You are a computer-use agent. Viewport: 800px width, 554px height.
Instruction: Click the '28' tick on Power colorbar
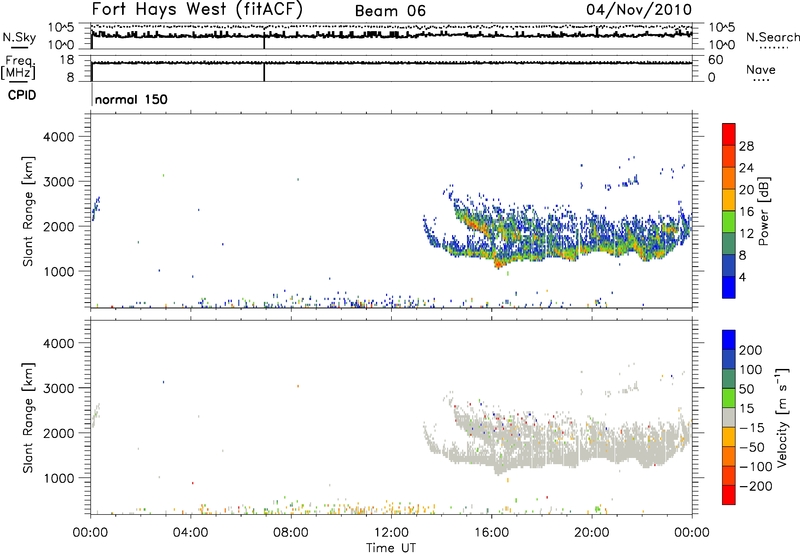746,146
